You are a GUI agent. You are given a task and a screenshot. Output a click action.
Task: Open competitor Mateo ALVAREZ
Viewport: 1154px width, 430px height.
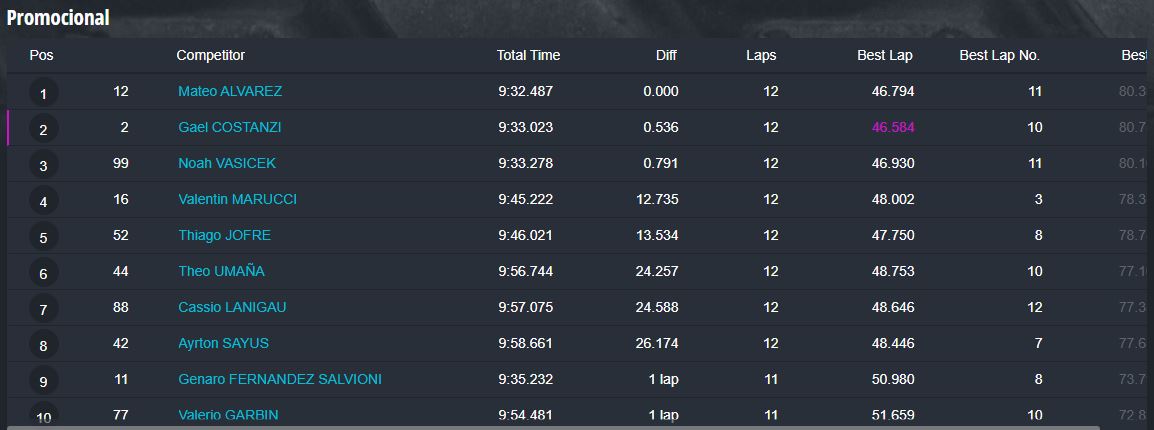230,91
